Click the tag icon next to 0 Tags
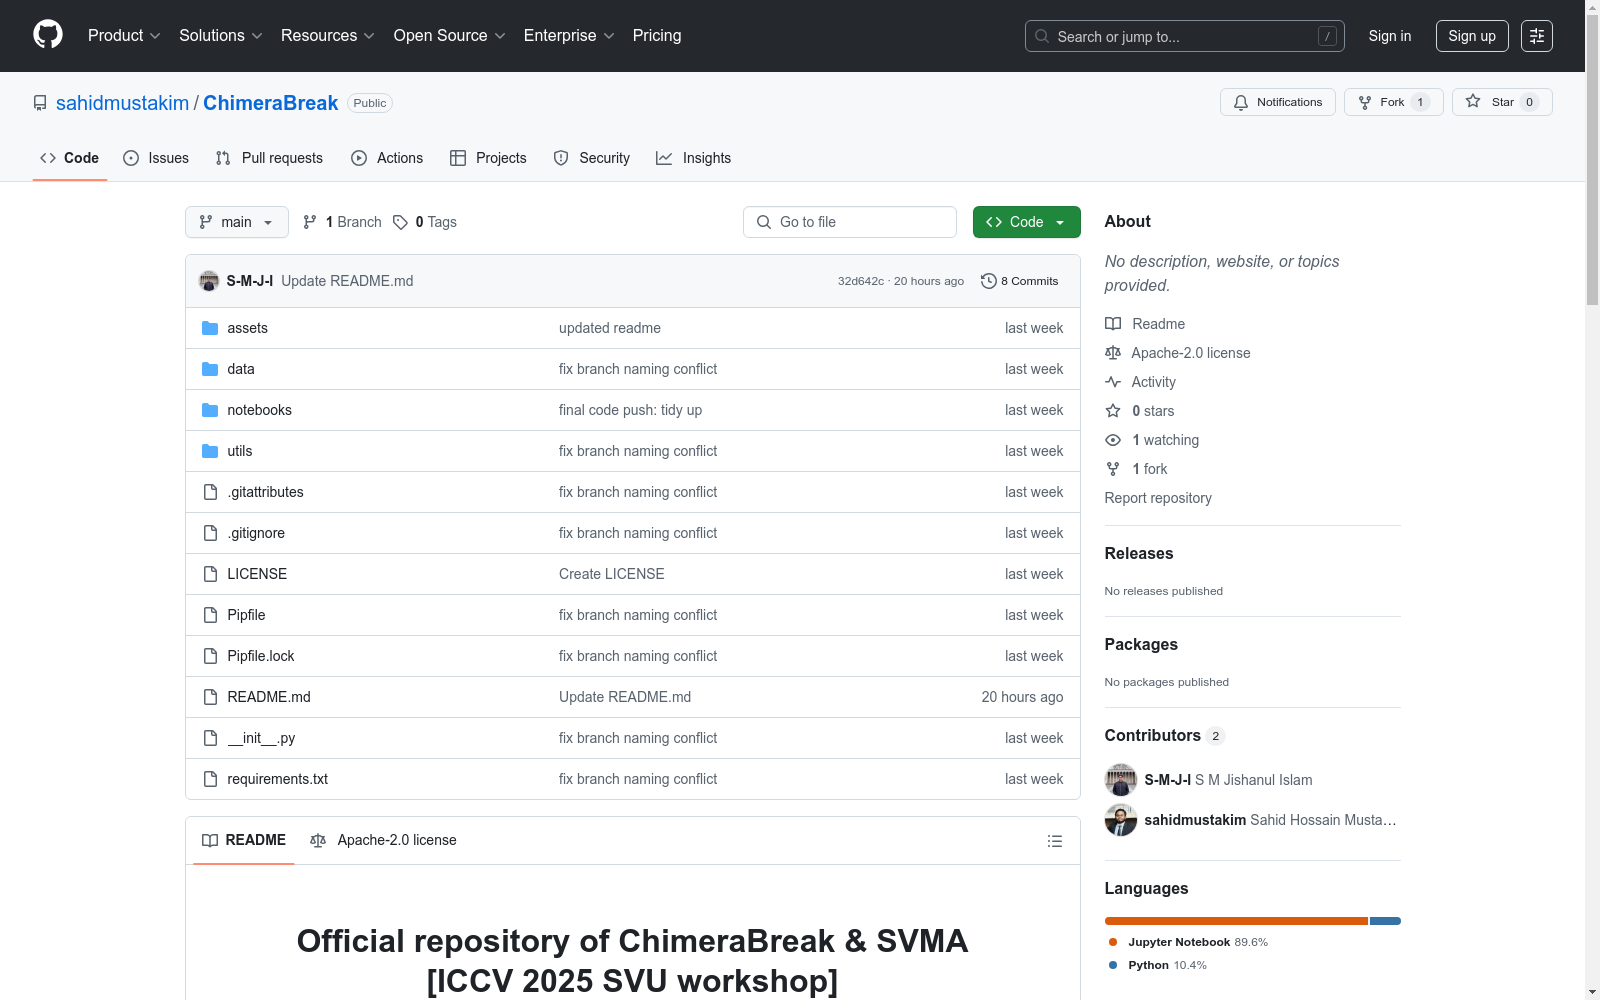Image resolution: width=1600 pixels, height=1000 pixels. point(400,222)
